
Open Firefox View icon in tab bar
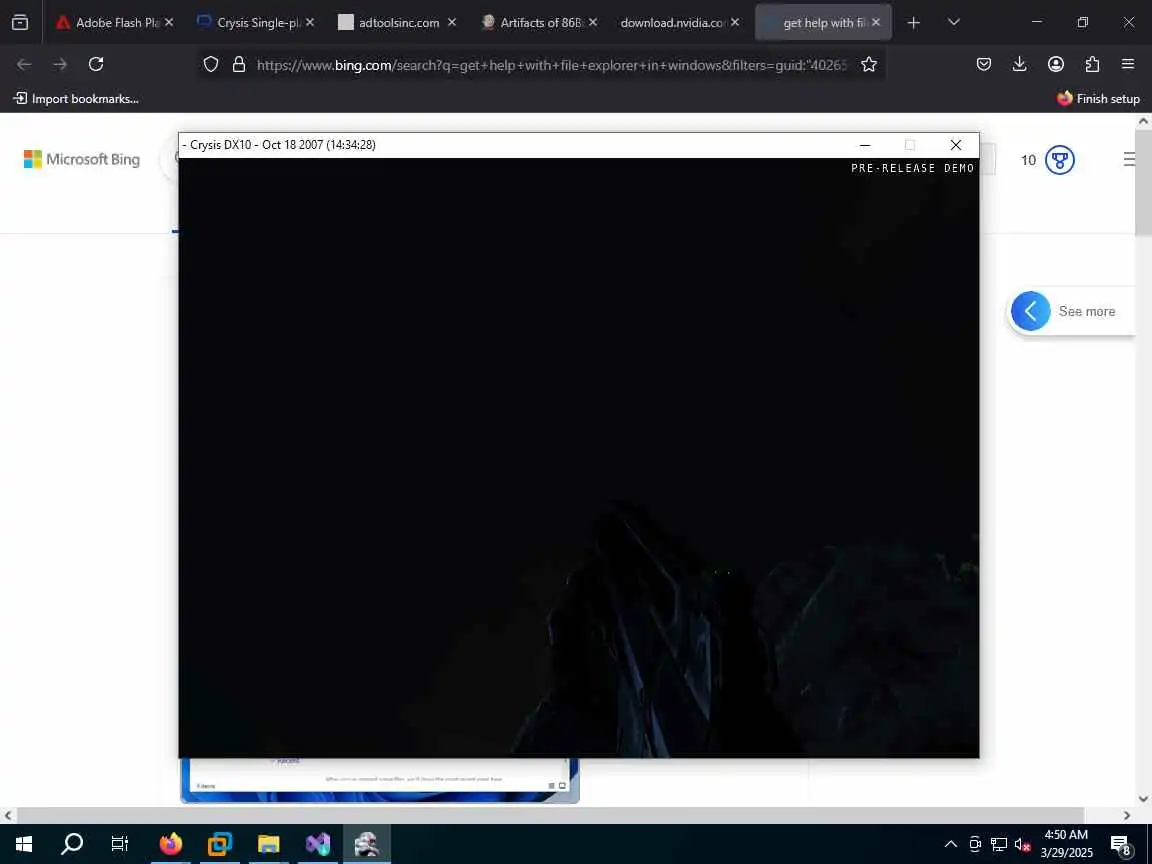20,23
